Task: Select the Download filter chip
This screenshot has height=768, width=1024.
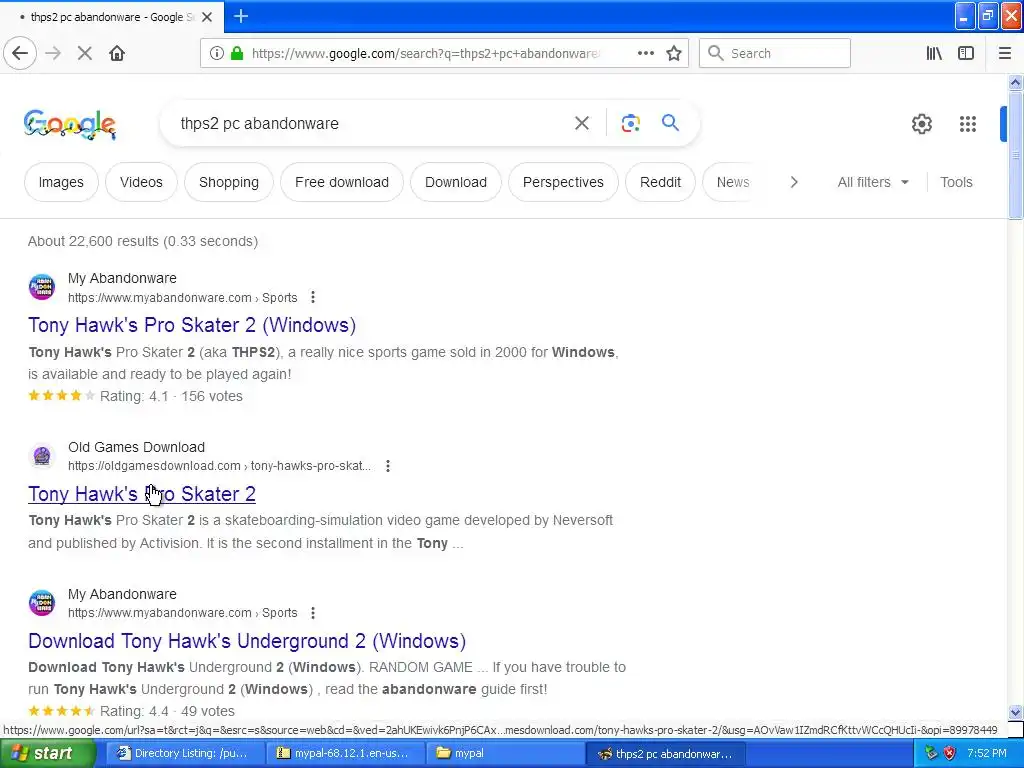Action: coord(456,182)
